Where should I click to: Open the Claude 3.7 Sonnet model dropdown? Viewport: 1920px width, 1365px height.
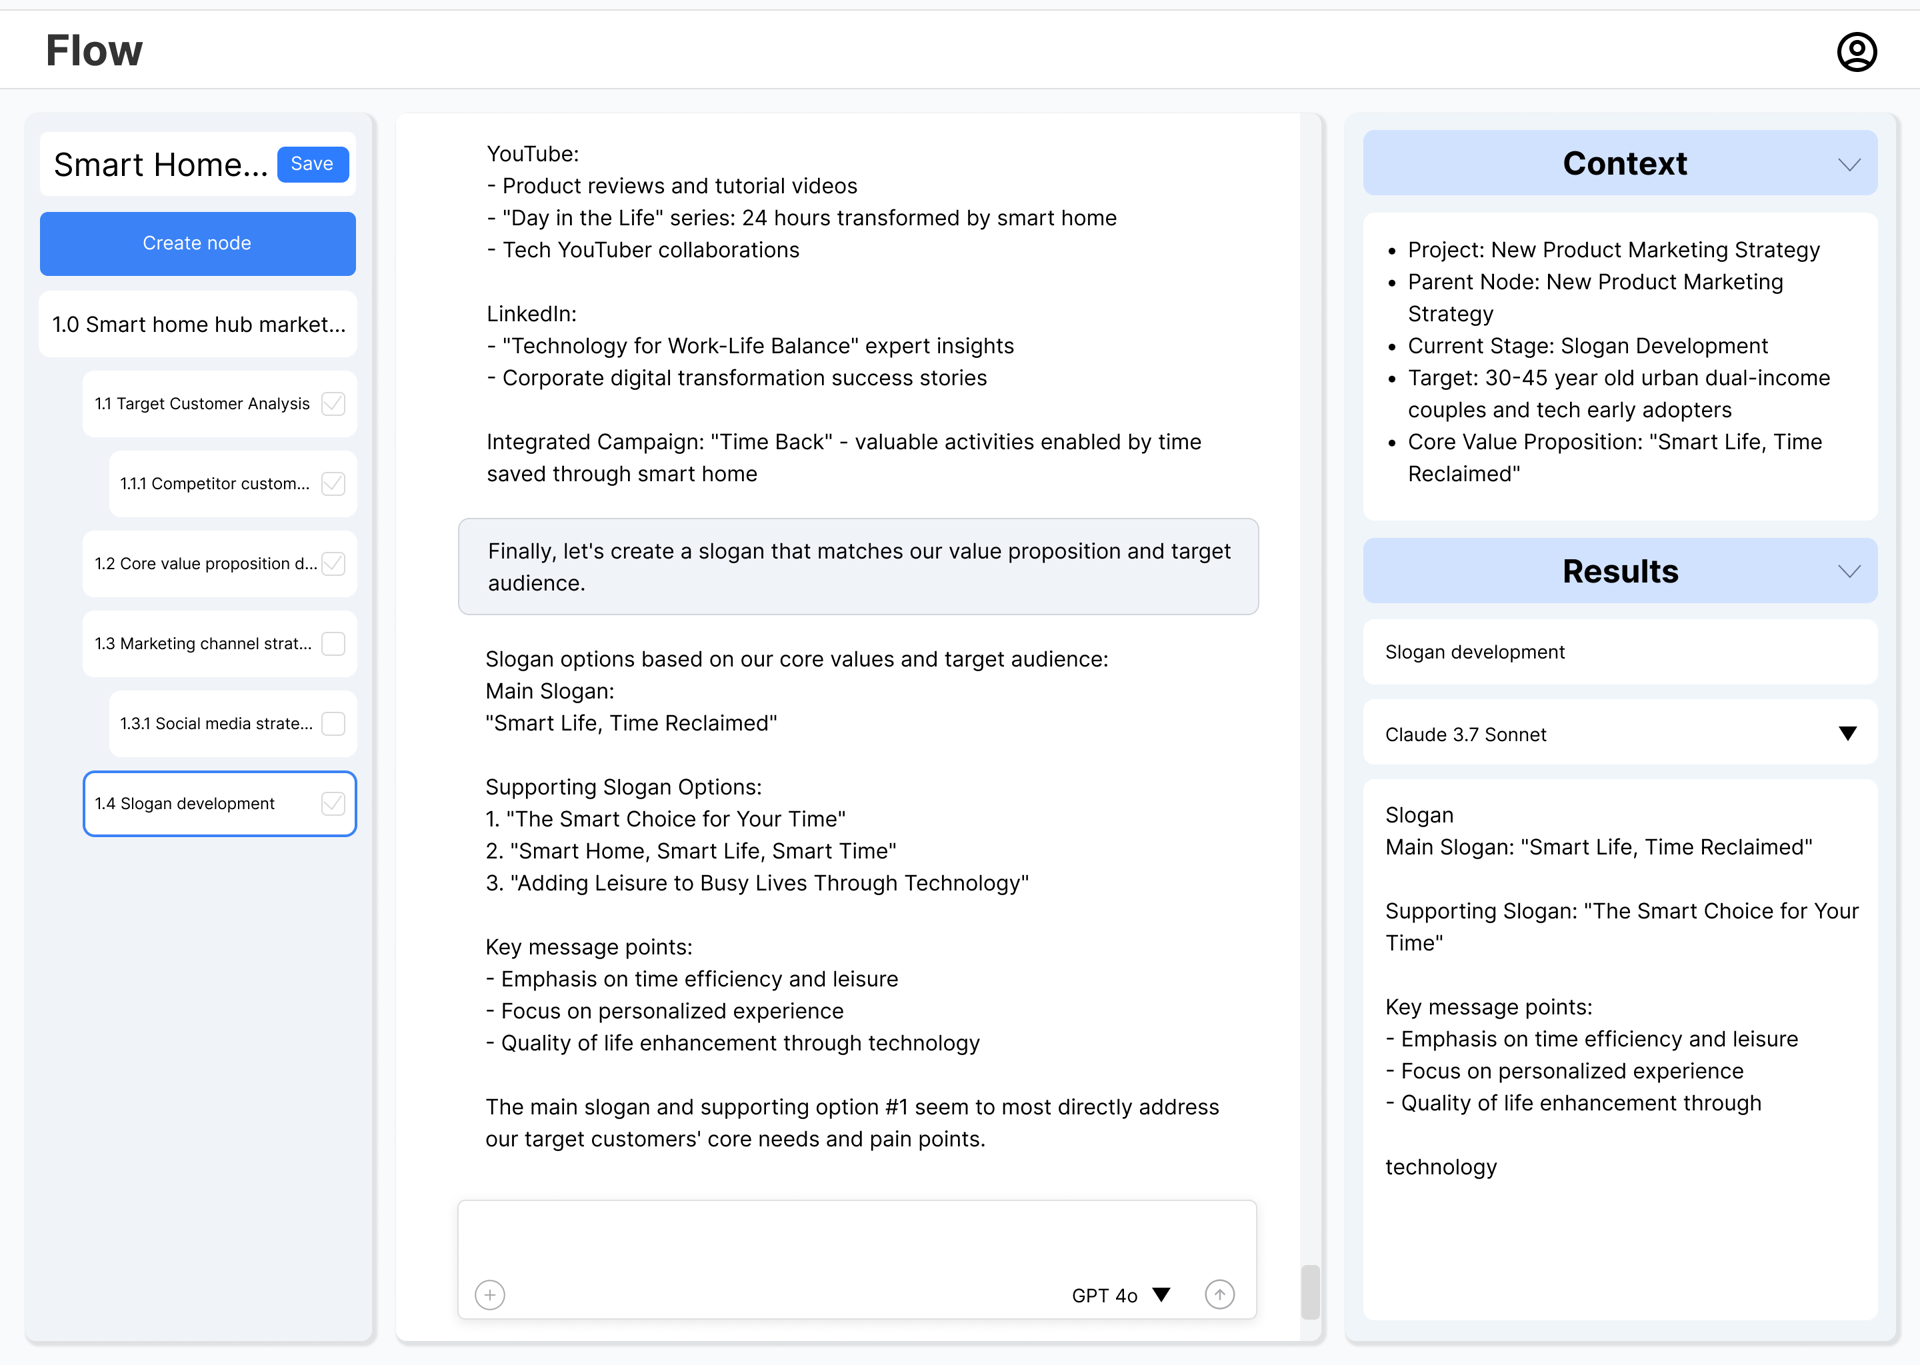(1620, 734)
